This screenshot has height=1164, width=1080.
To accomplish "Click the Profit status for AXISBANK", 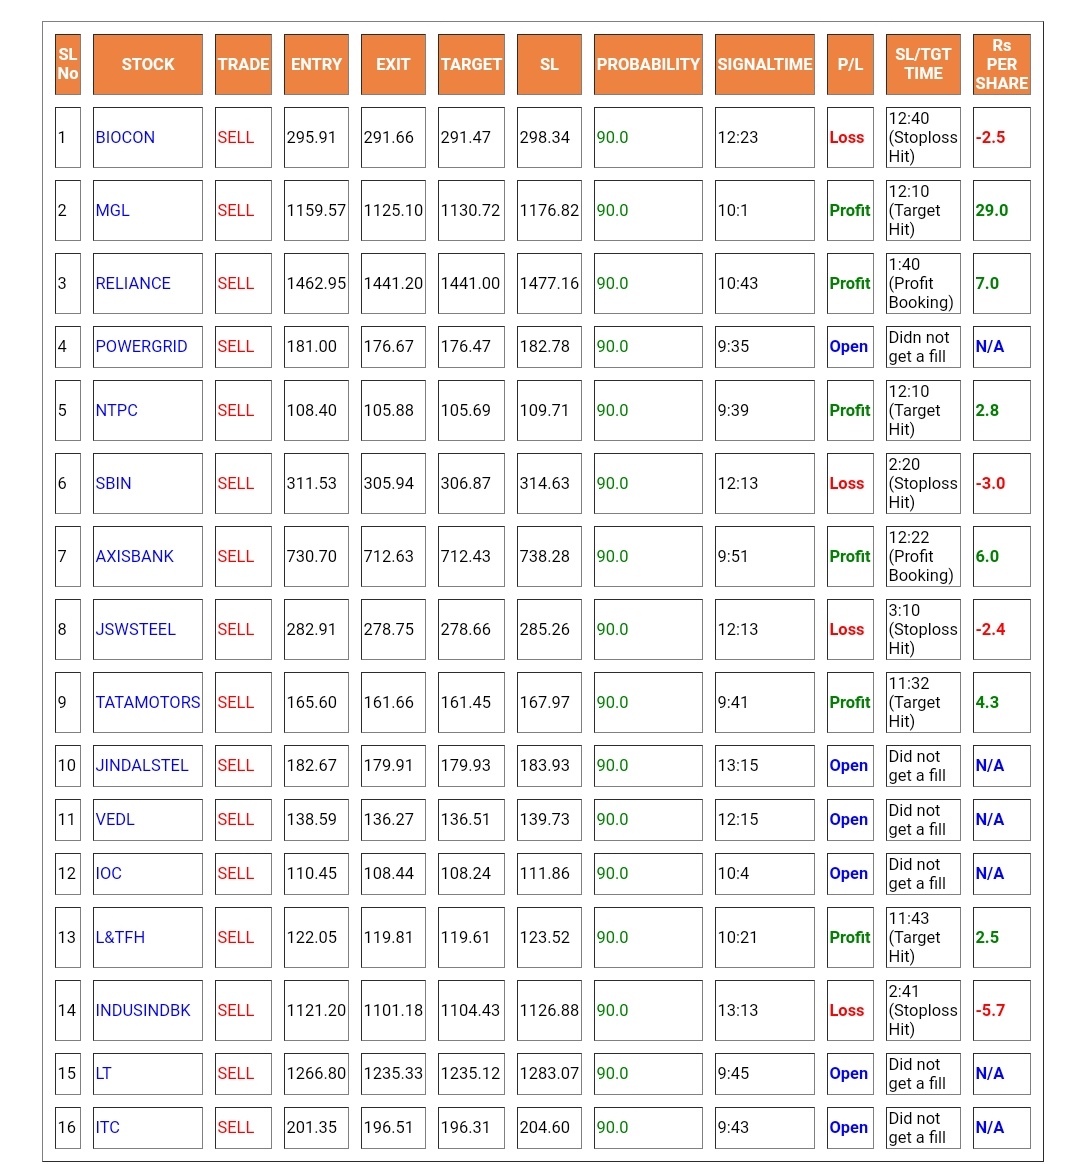I will coord(850,555).
